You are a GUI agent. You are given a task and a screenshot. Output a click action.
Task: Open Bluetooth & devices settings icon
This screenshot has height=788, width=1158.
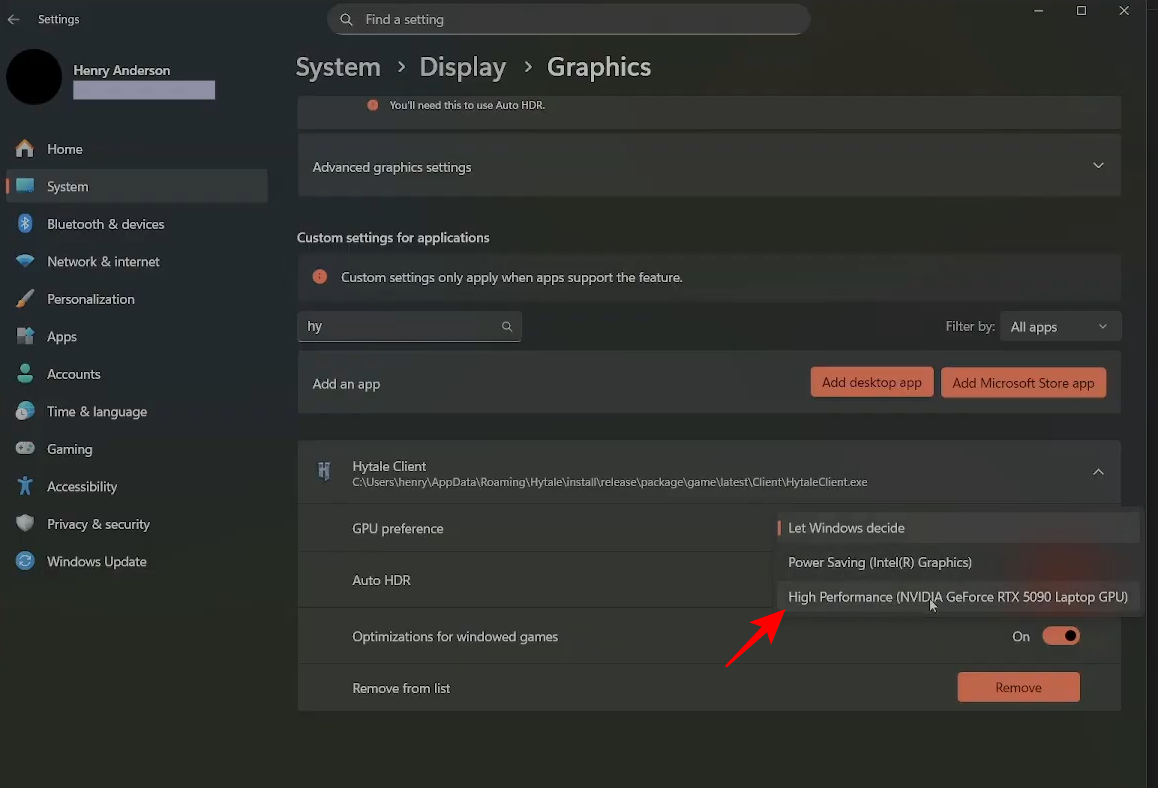pos(25,224)
